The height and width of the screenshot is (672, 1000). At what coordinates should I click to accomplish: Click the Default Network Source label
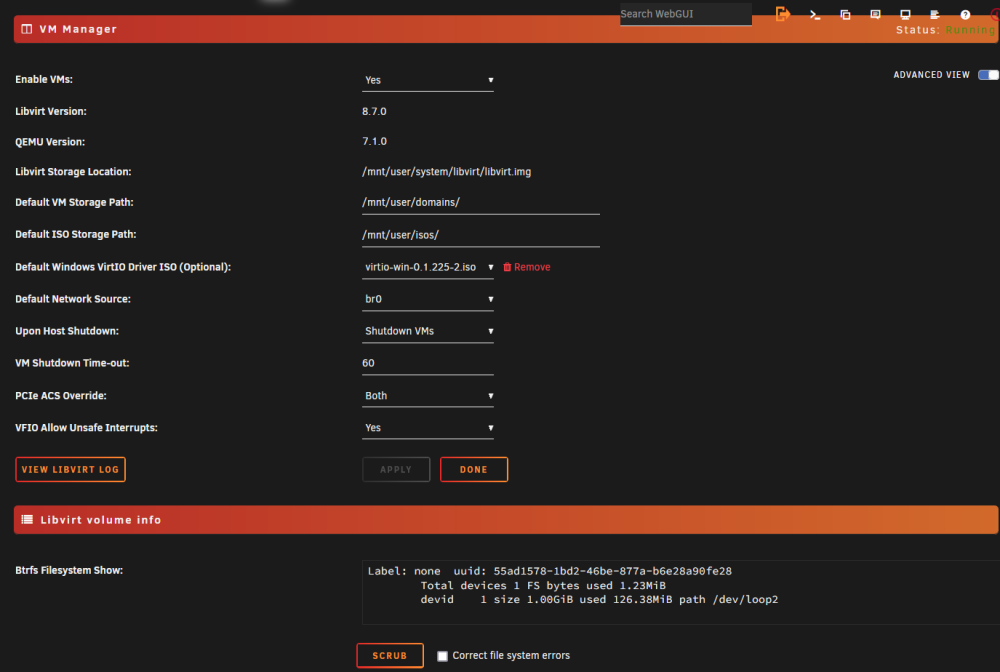pyautogui.click(x=73, y=299)
